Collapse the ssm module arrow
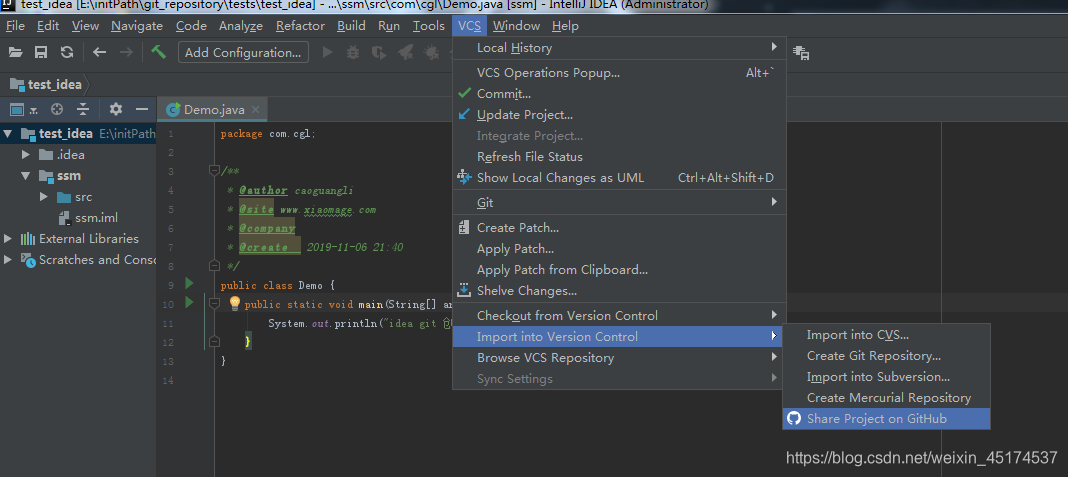1068x477 pixels. tap(26, 176)
